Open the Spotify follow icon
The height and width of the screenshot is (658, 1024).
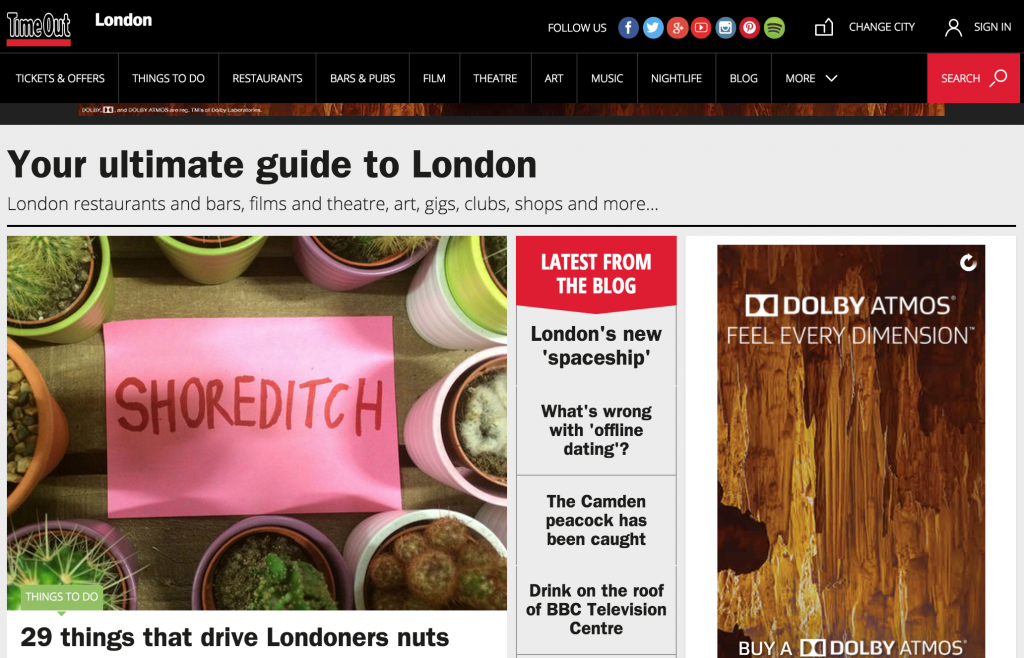point(773,27)
